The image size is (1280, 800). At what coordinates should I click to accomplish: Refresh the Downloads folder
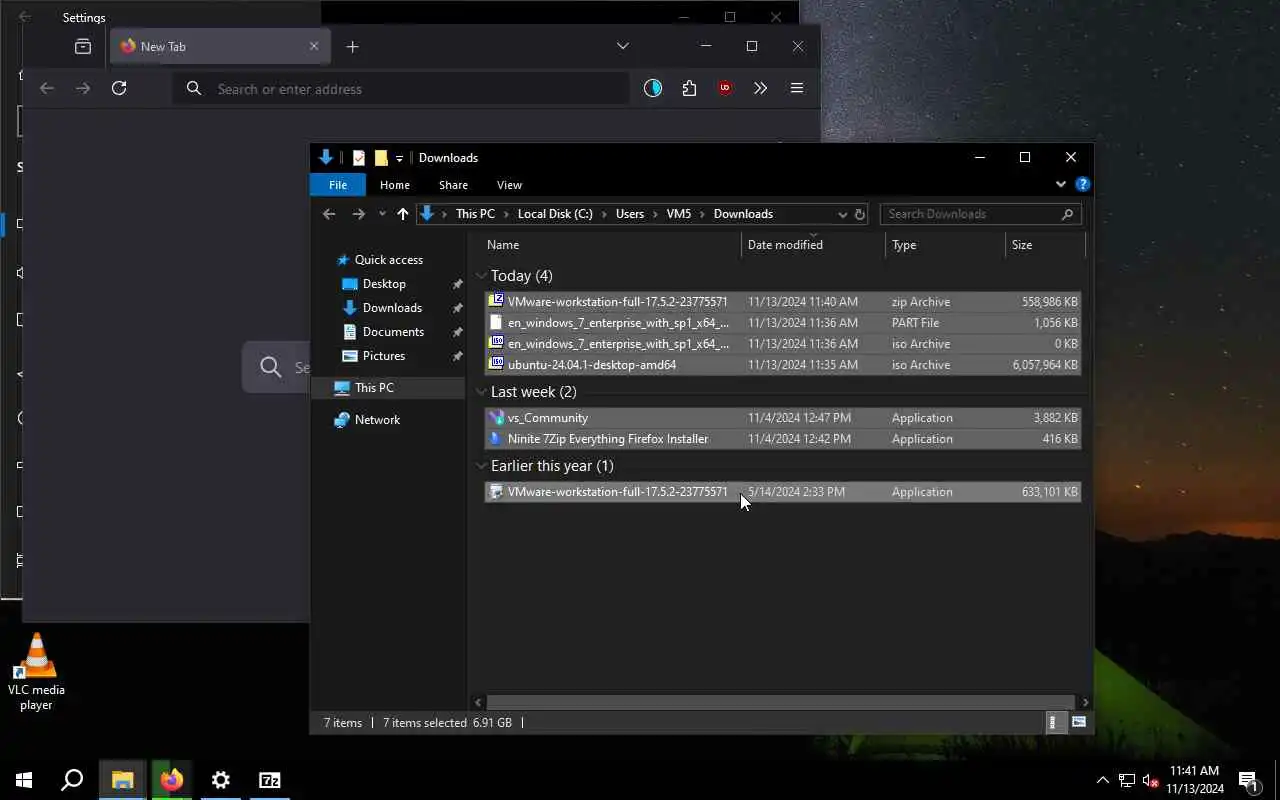pos(859,214)
